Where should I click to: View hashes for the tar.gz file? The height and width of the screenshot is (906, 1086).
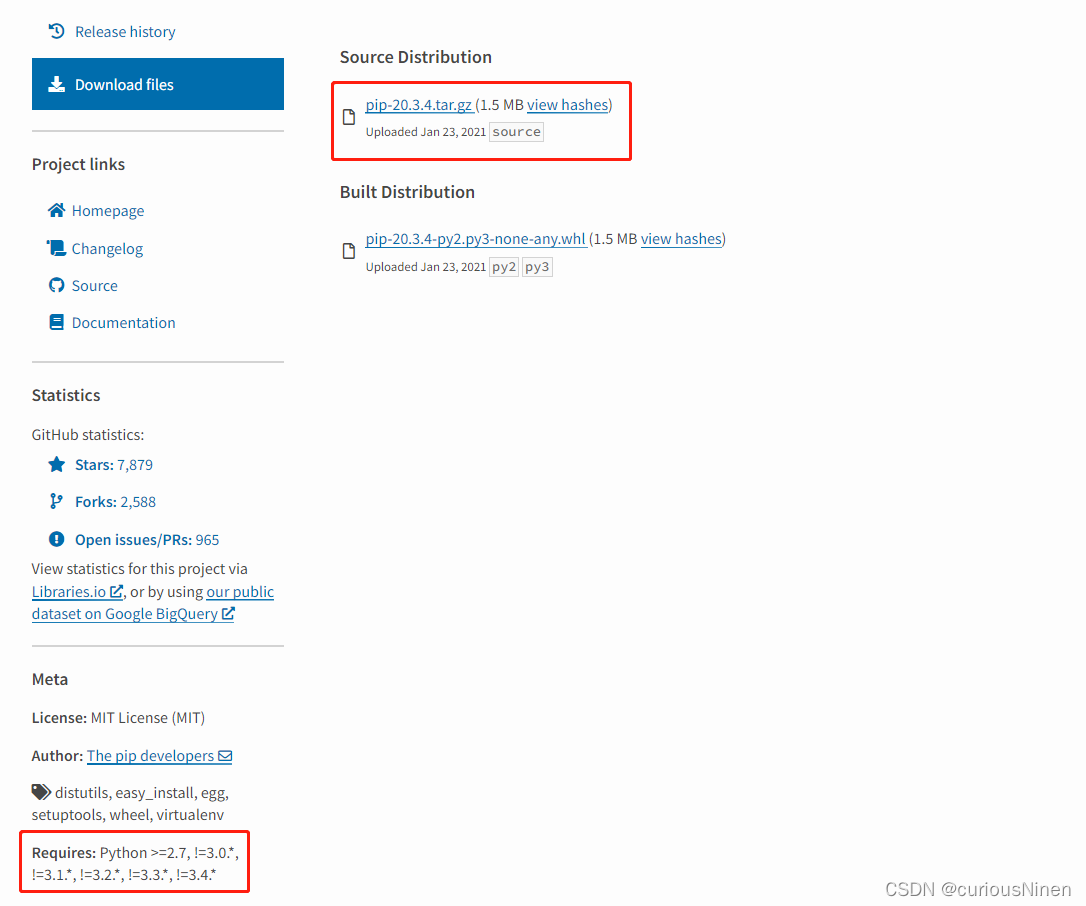(567, 105)
